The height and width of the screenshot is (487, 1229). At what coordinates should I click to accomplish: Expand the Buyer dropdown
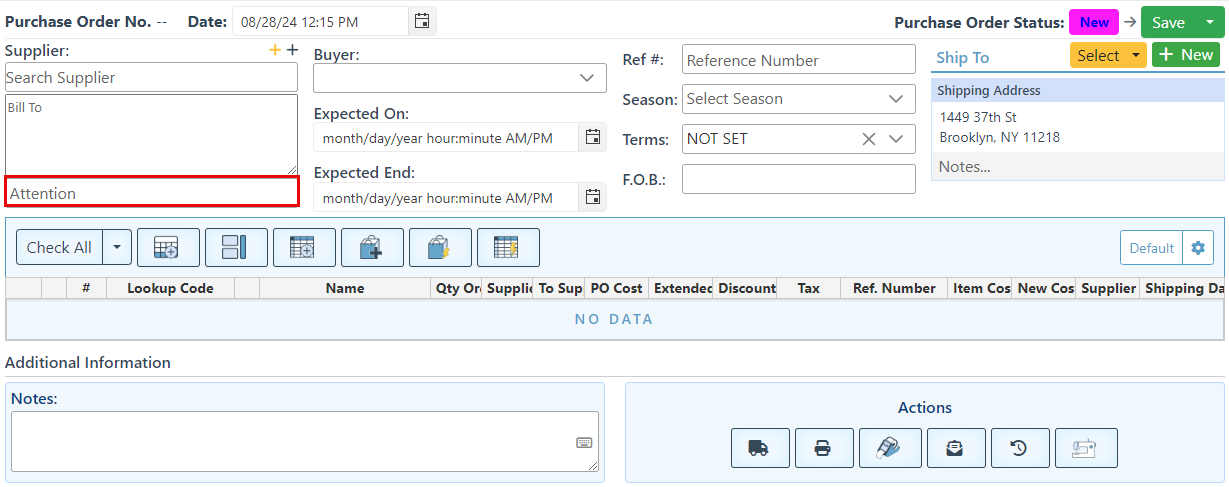coord(586,78)
